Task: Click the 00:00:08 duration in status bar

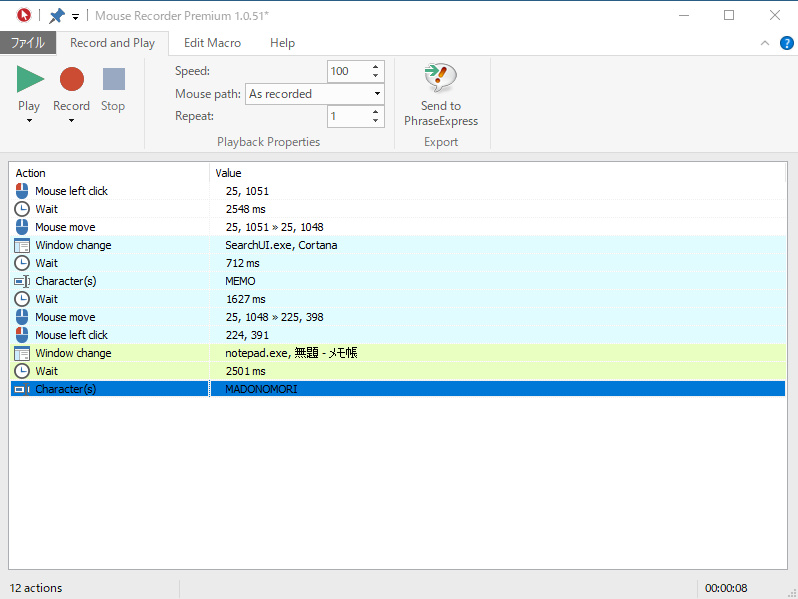Action: (x=726, y=588)
